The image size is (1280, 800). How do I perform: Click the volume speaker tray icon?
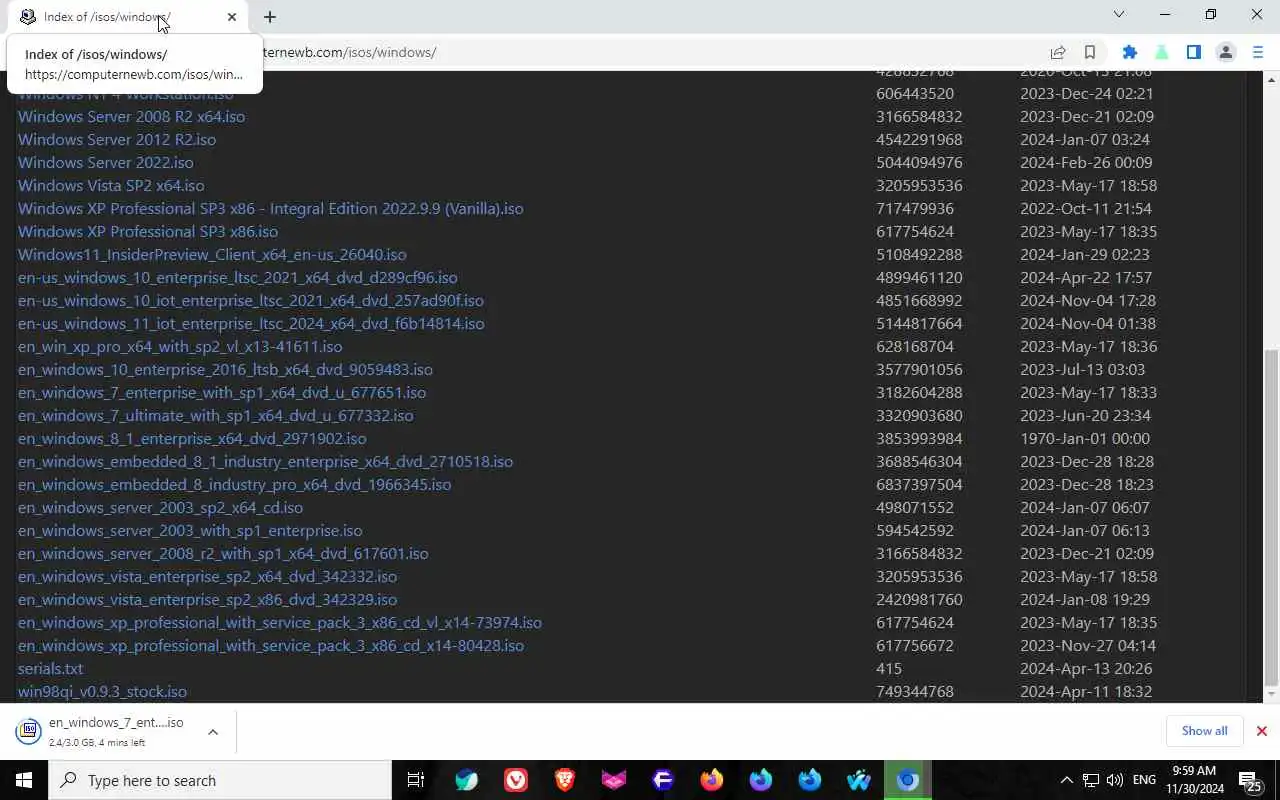(1115, 780)
